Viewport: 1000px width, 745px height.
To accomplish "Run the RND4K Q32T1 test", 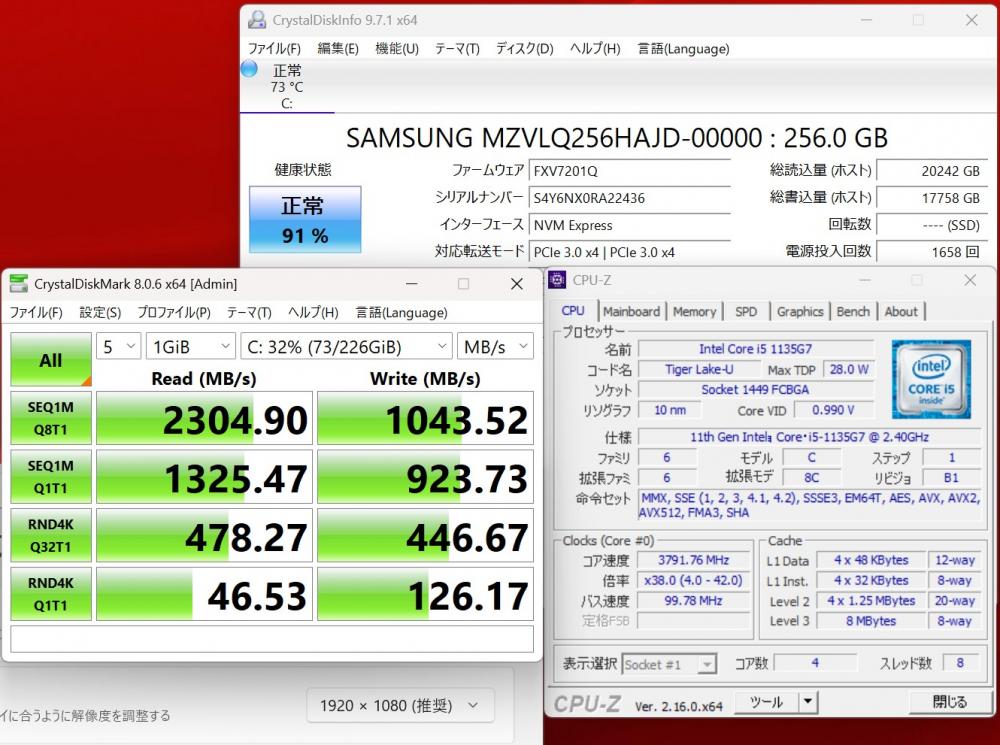I will pos(51,535).
